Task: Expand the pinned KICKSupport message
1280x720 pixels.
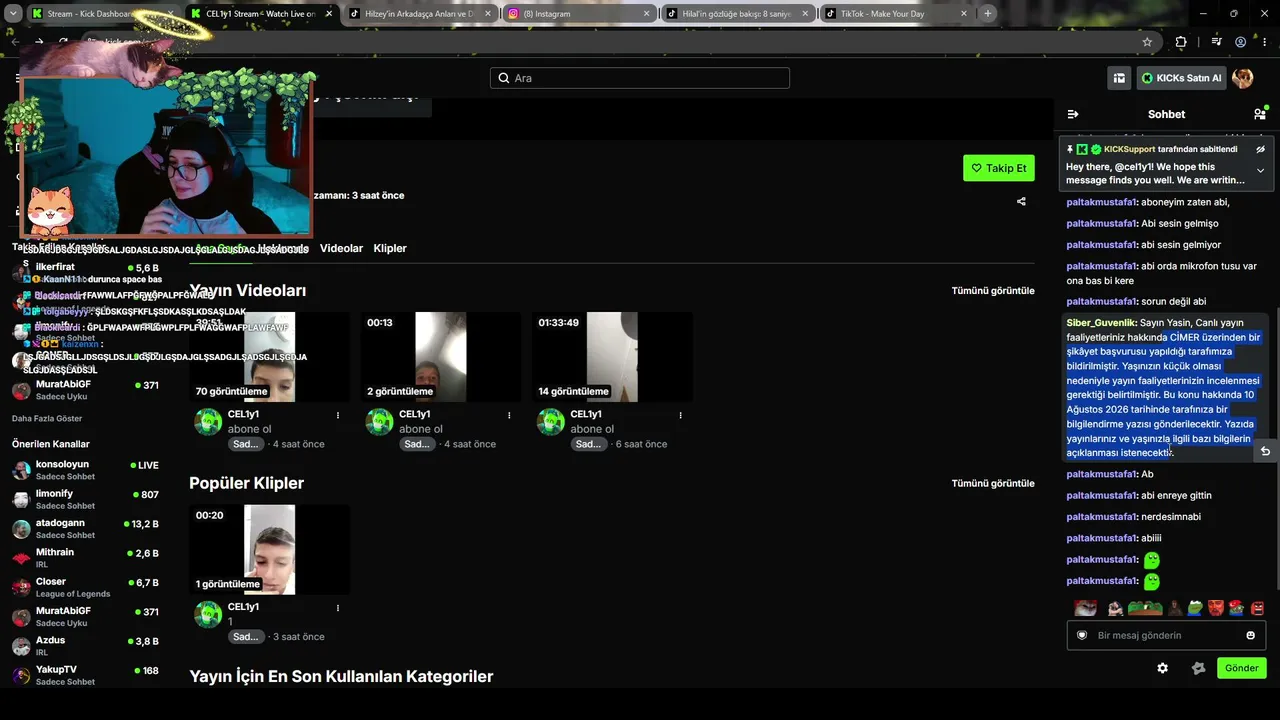Action: click(1260, 171)
